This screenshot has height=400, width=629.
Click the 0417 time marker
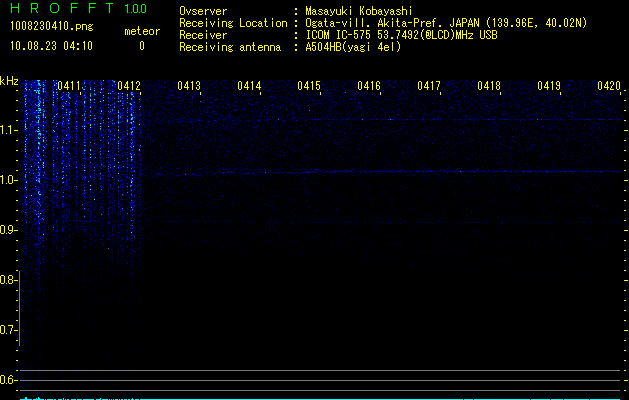(429, 86)
